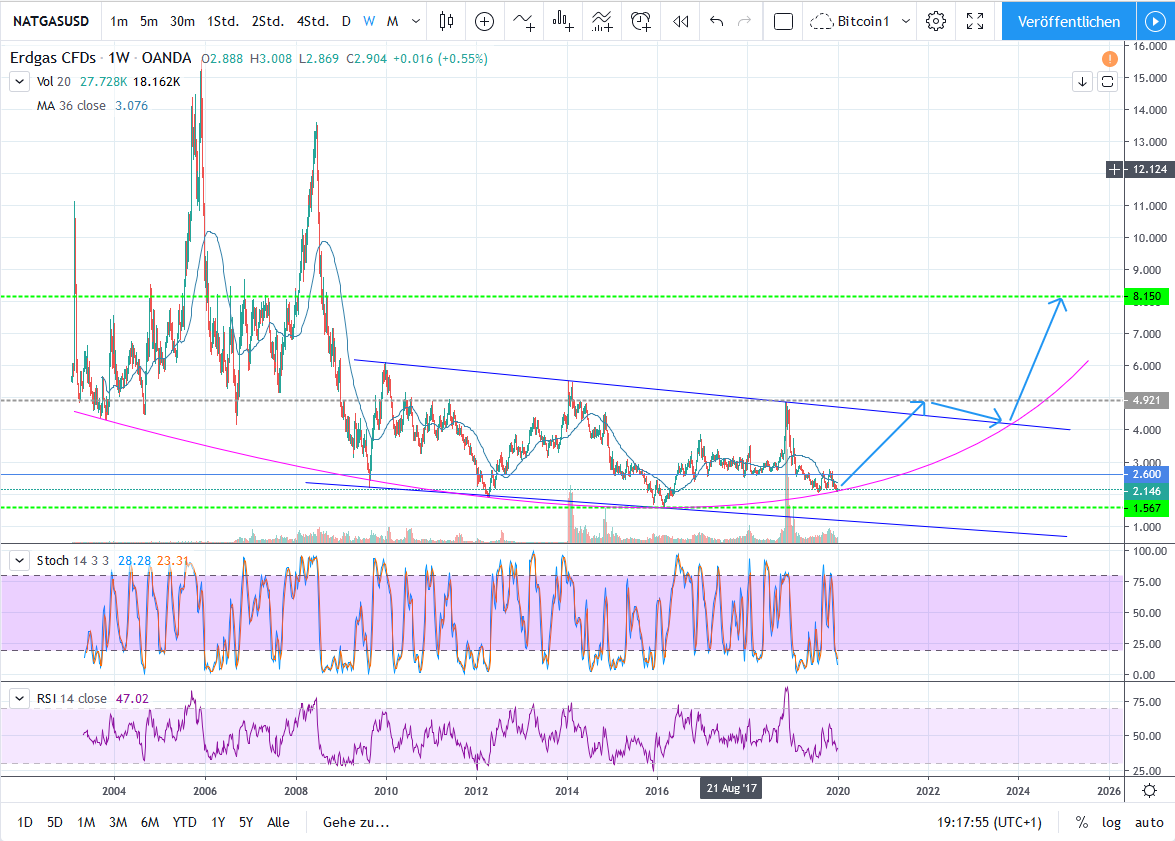Collapse the main chart indicator legend
The width and height of the screenshot is (1175, 841).
pos(19,82)
